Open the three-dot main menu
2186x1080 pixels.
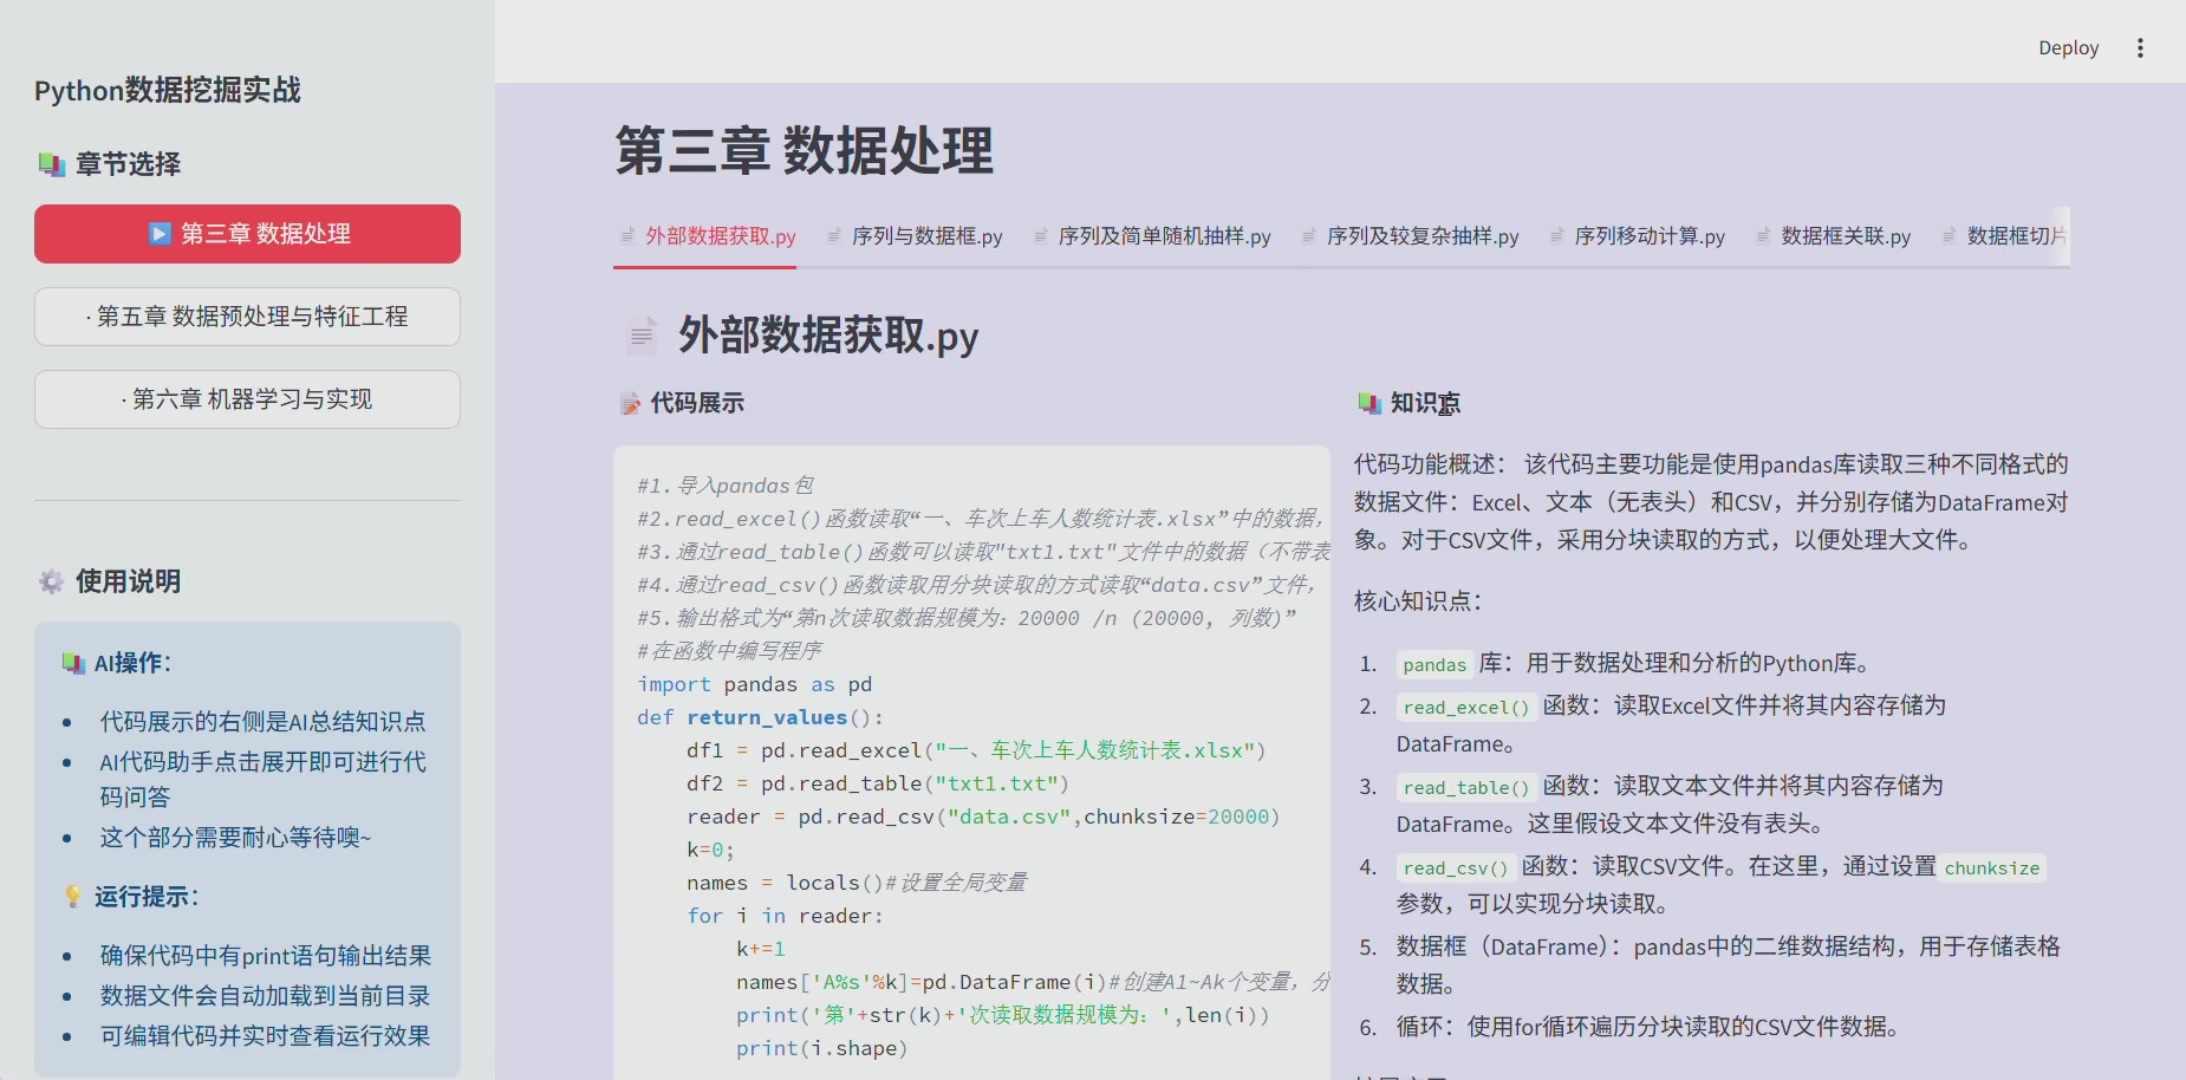click(2140, 48)
